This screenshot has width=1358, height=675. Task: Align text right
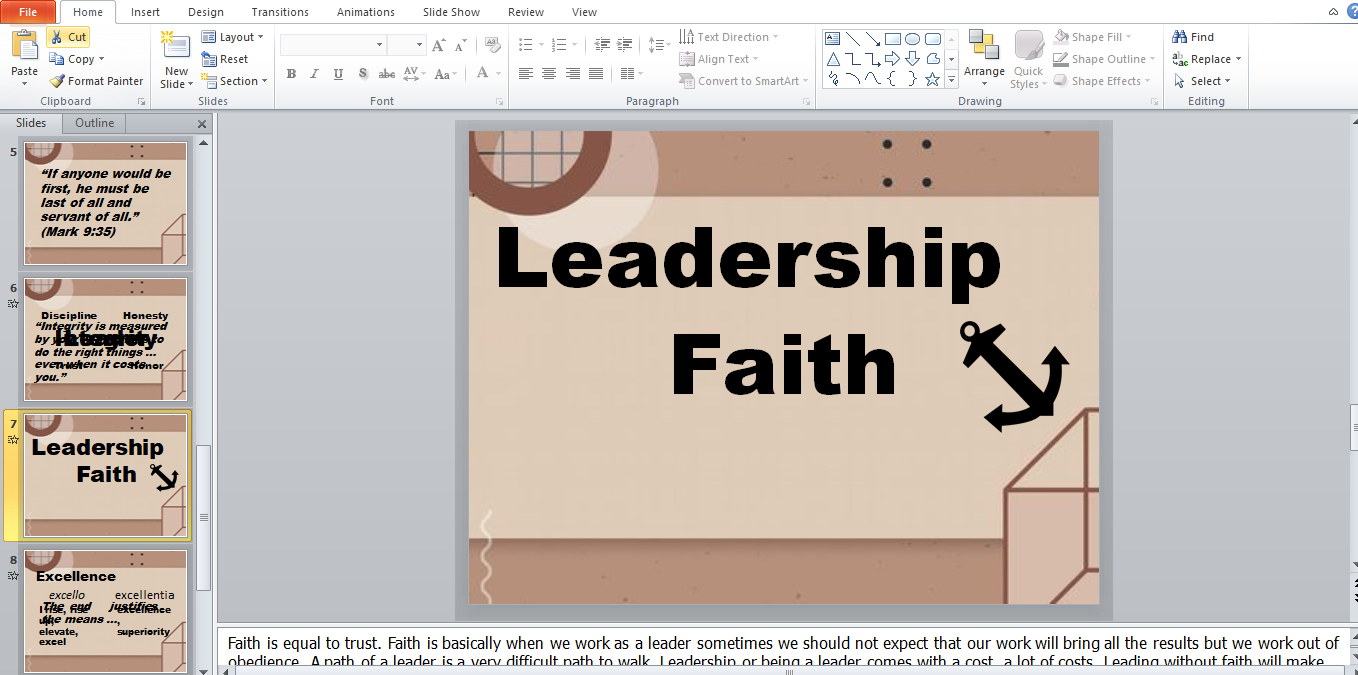click(573, 73)
